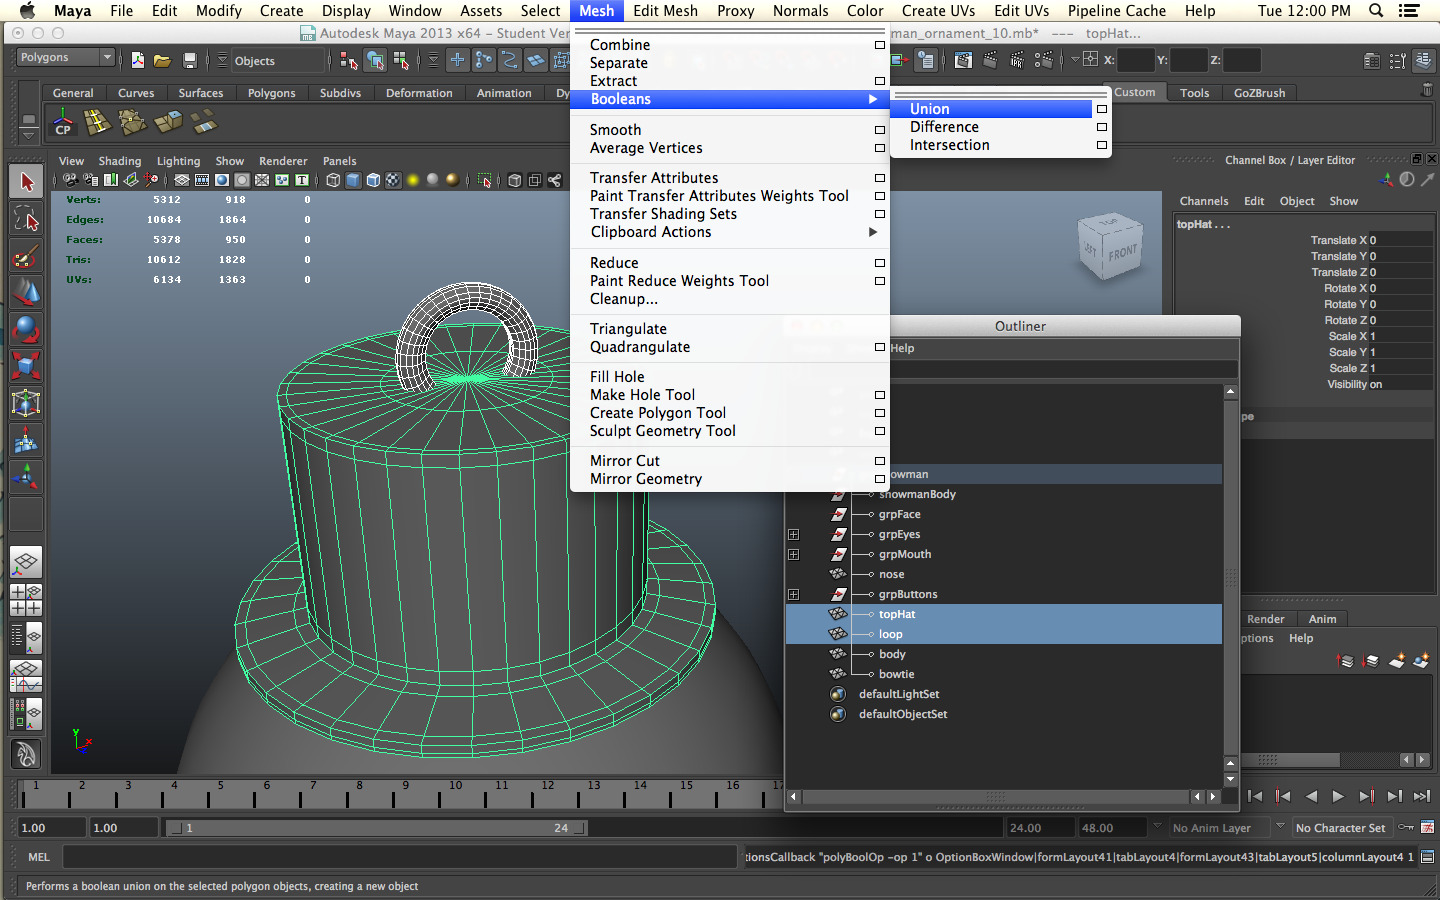Open the Polygons menu set dropdown
The image size is (1440, 900).
click(x=65, y=57)
